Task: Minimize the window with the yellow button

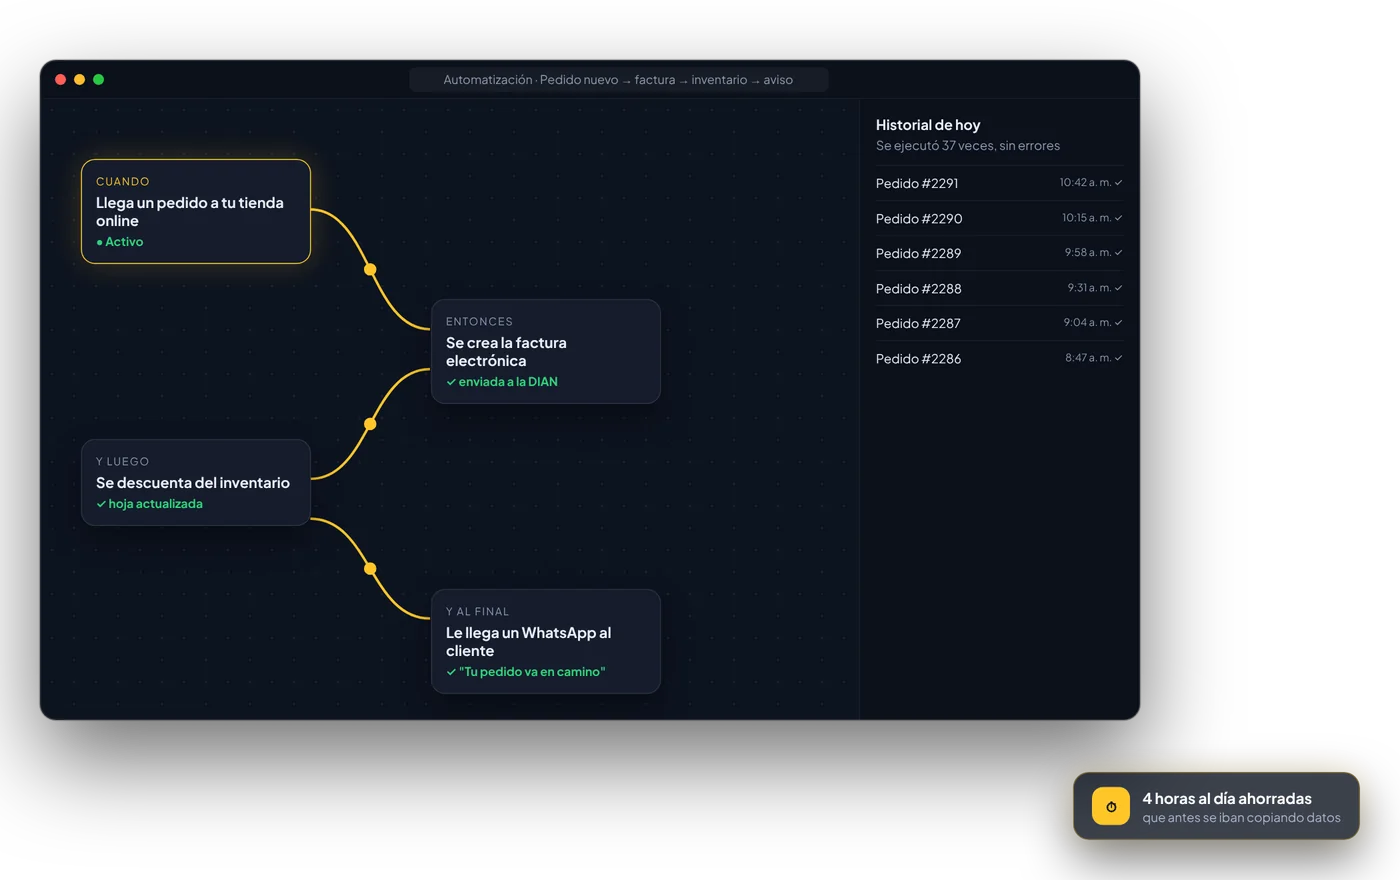Action: click(x=80, y=80)
